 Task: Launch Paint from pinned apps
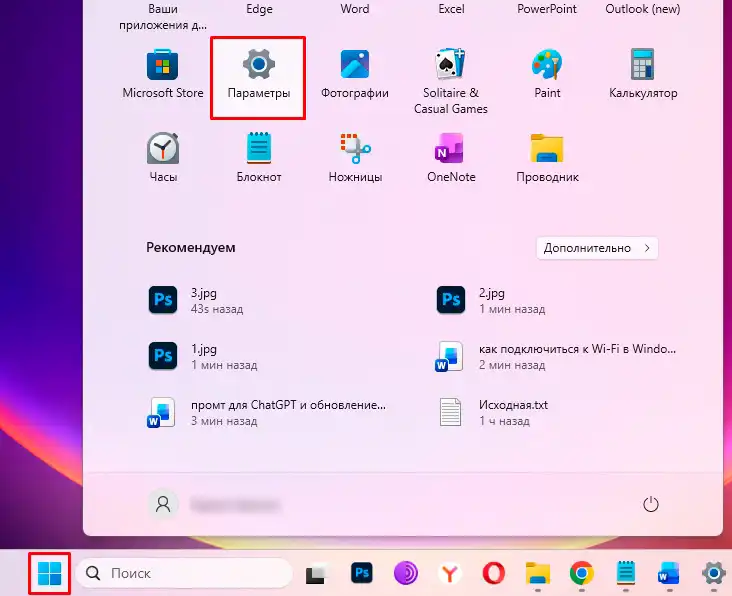pos(547,74)
